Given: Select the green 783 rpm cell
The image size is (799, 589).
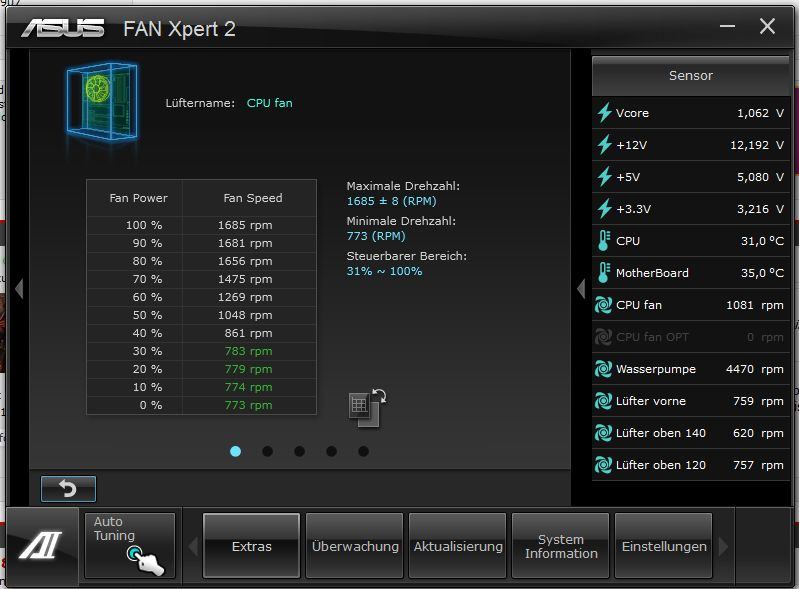Looking at the screenshot, I should [248, 351].
